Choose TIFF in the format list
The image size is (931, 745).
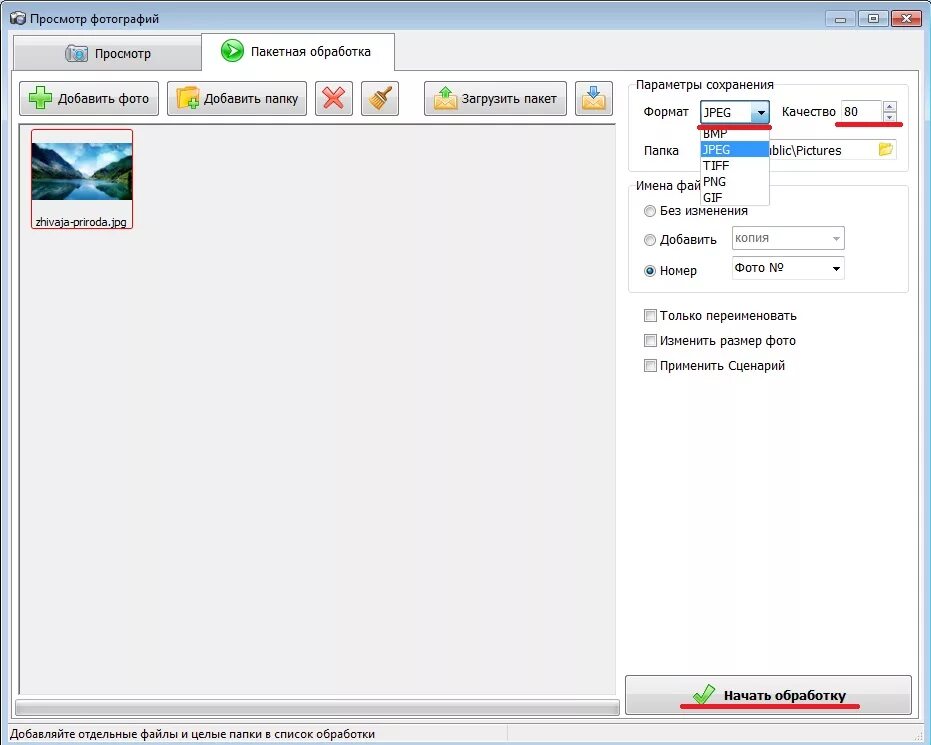[734, 166]
